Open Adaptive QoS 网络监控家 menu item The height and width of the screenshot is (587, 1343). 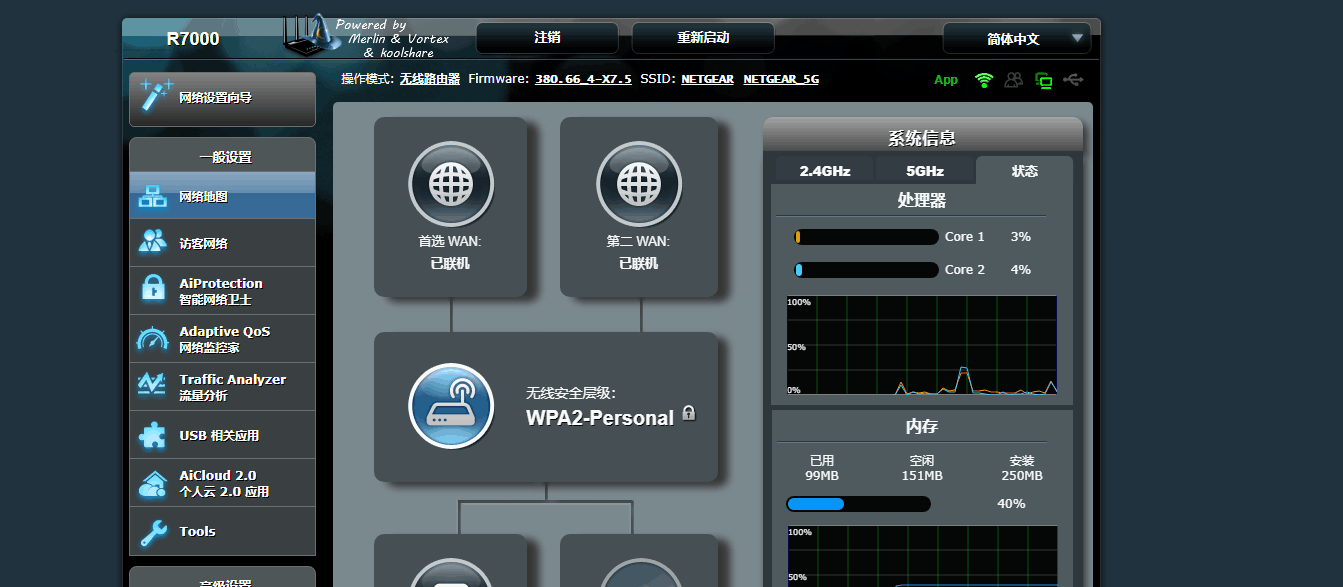(x=222, y=339)
